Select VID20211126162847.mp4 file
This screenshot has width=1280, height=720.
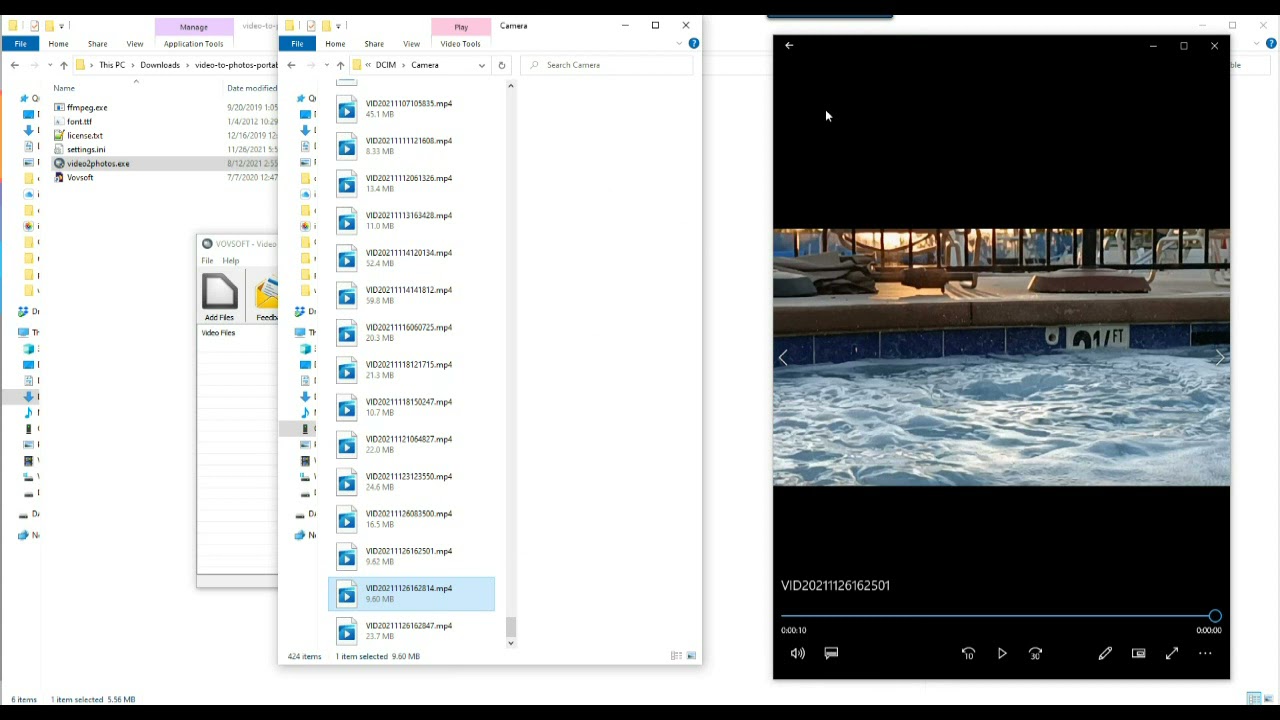pos(411,631)
